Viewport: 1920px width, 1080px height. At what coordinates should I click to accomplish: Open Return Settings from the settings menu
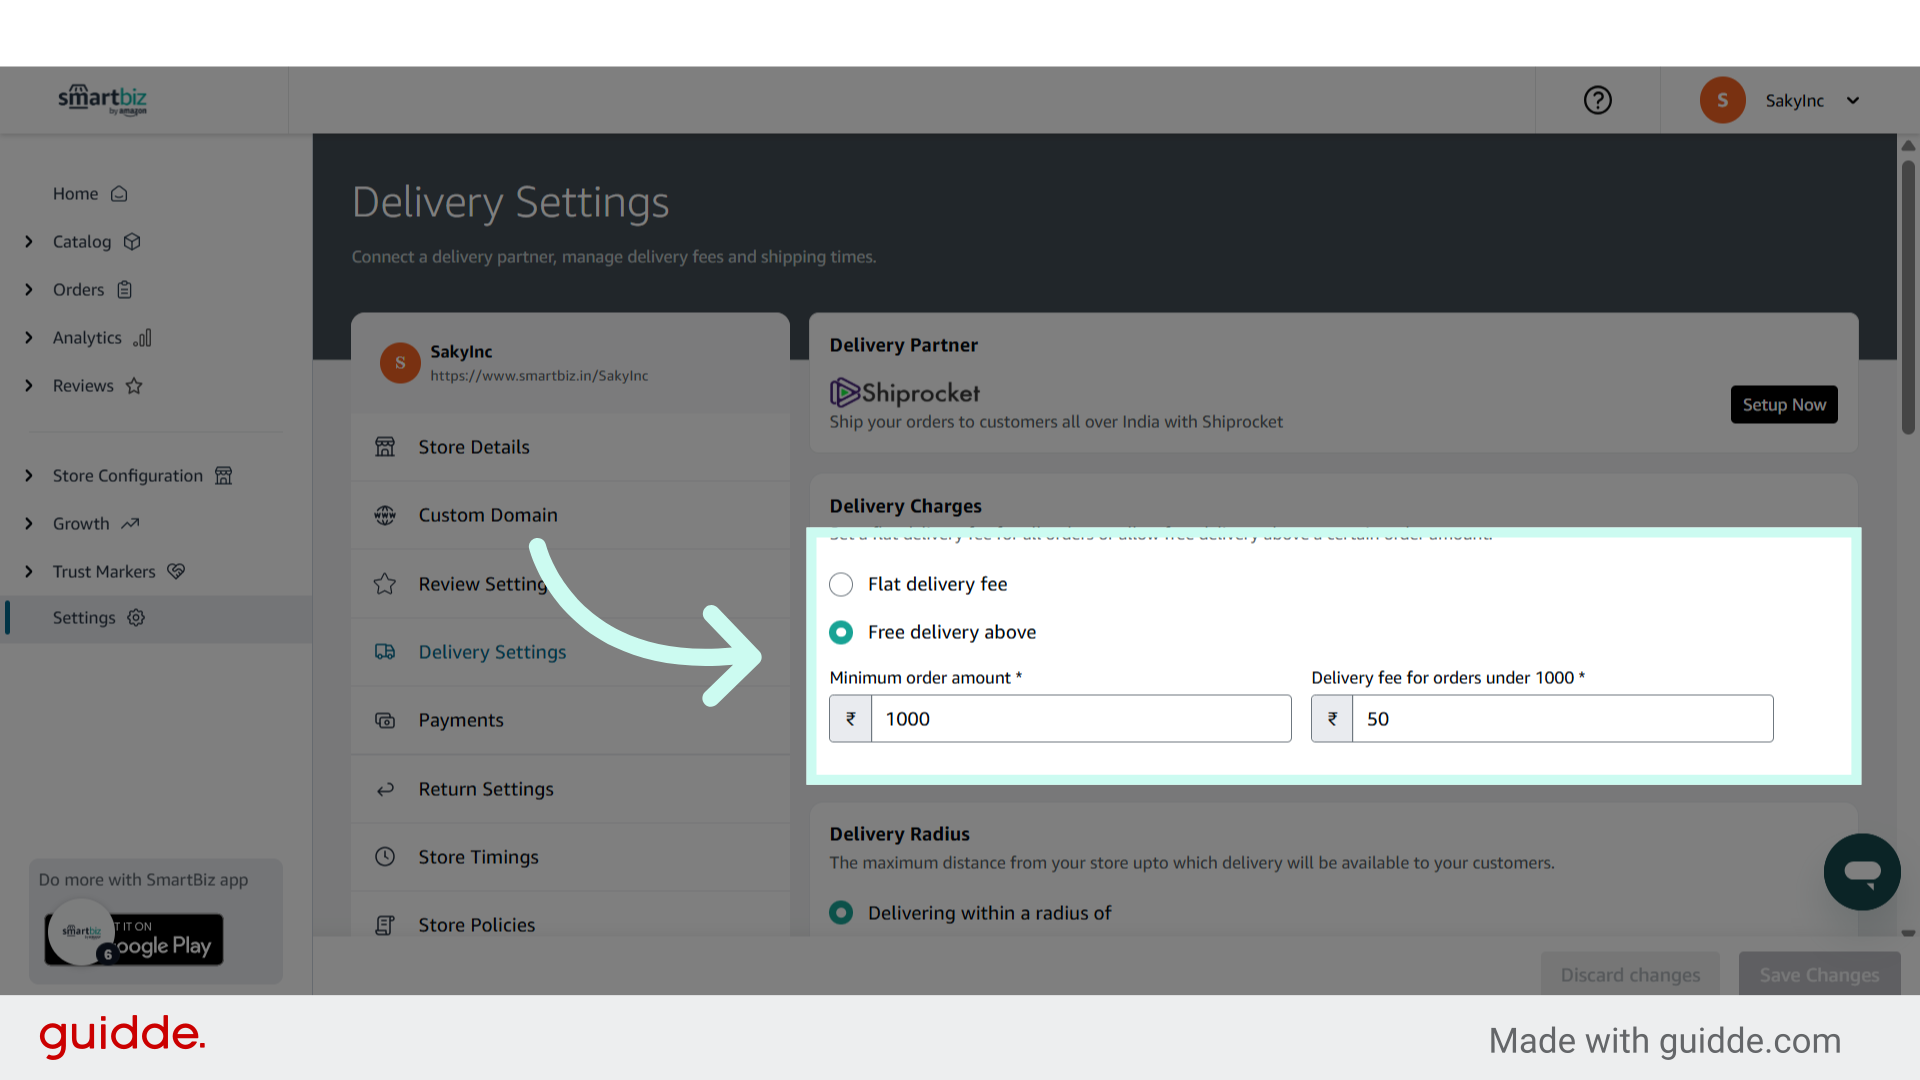(486, 789)
